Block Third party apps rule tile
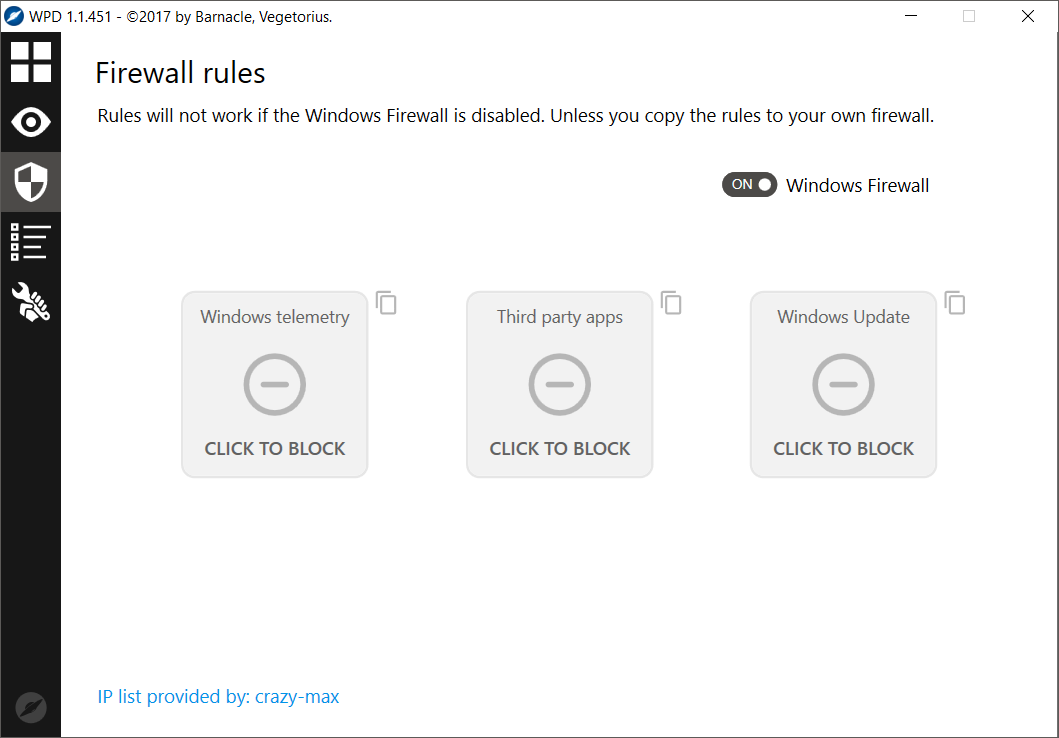The width and height of the screenshot is (1059, 738). pos(559,385)
